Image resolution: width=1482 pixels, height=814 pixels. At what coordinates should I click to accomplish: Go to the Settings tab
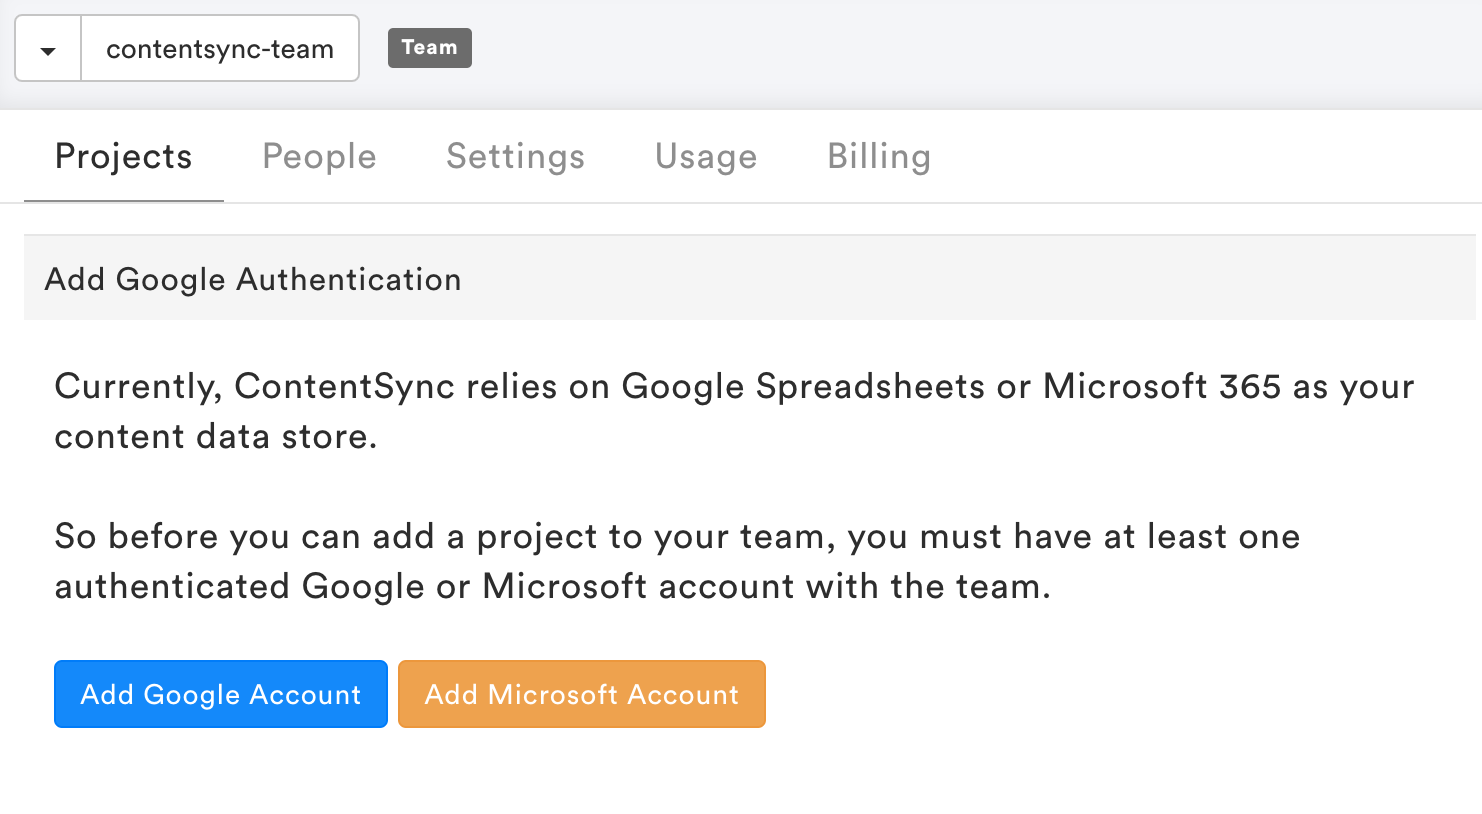[515, 157]
